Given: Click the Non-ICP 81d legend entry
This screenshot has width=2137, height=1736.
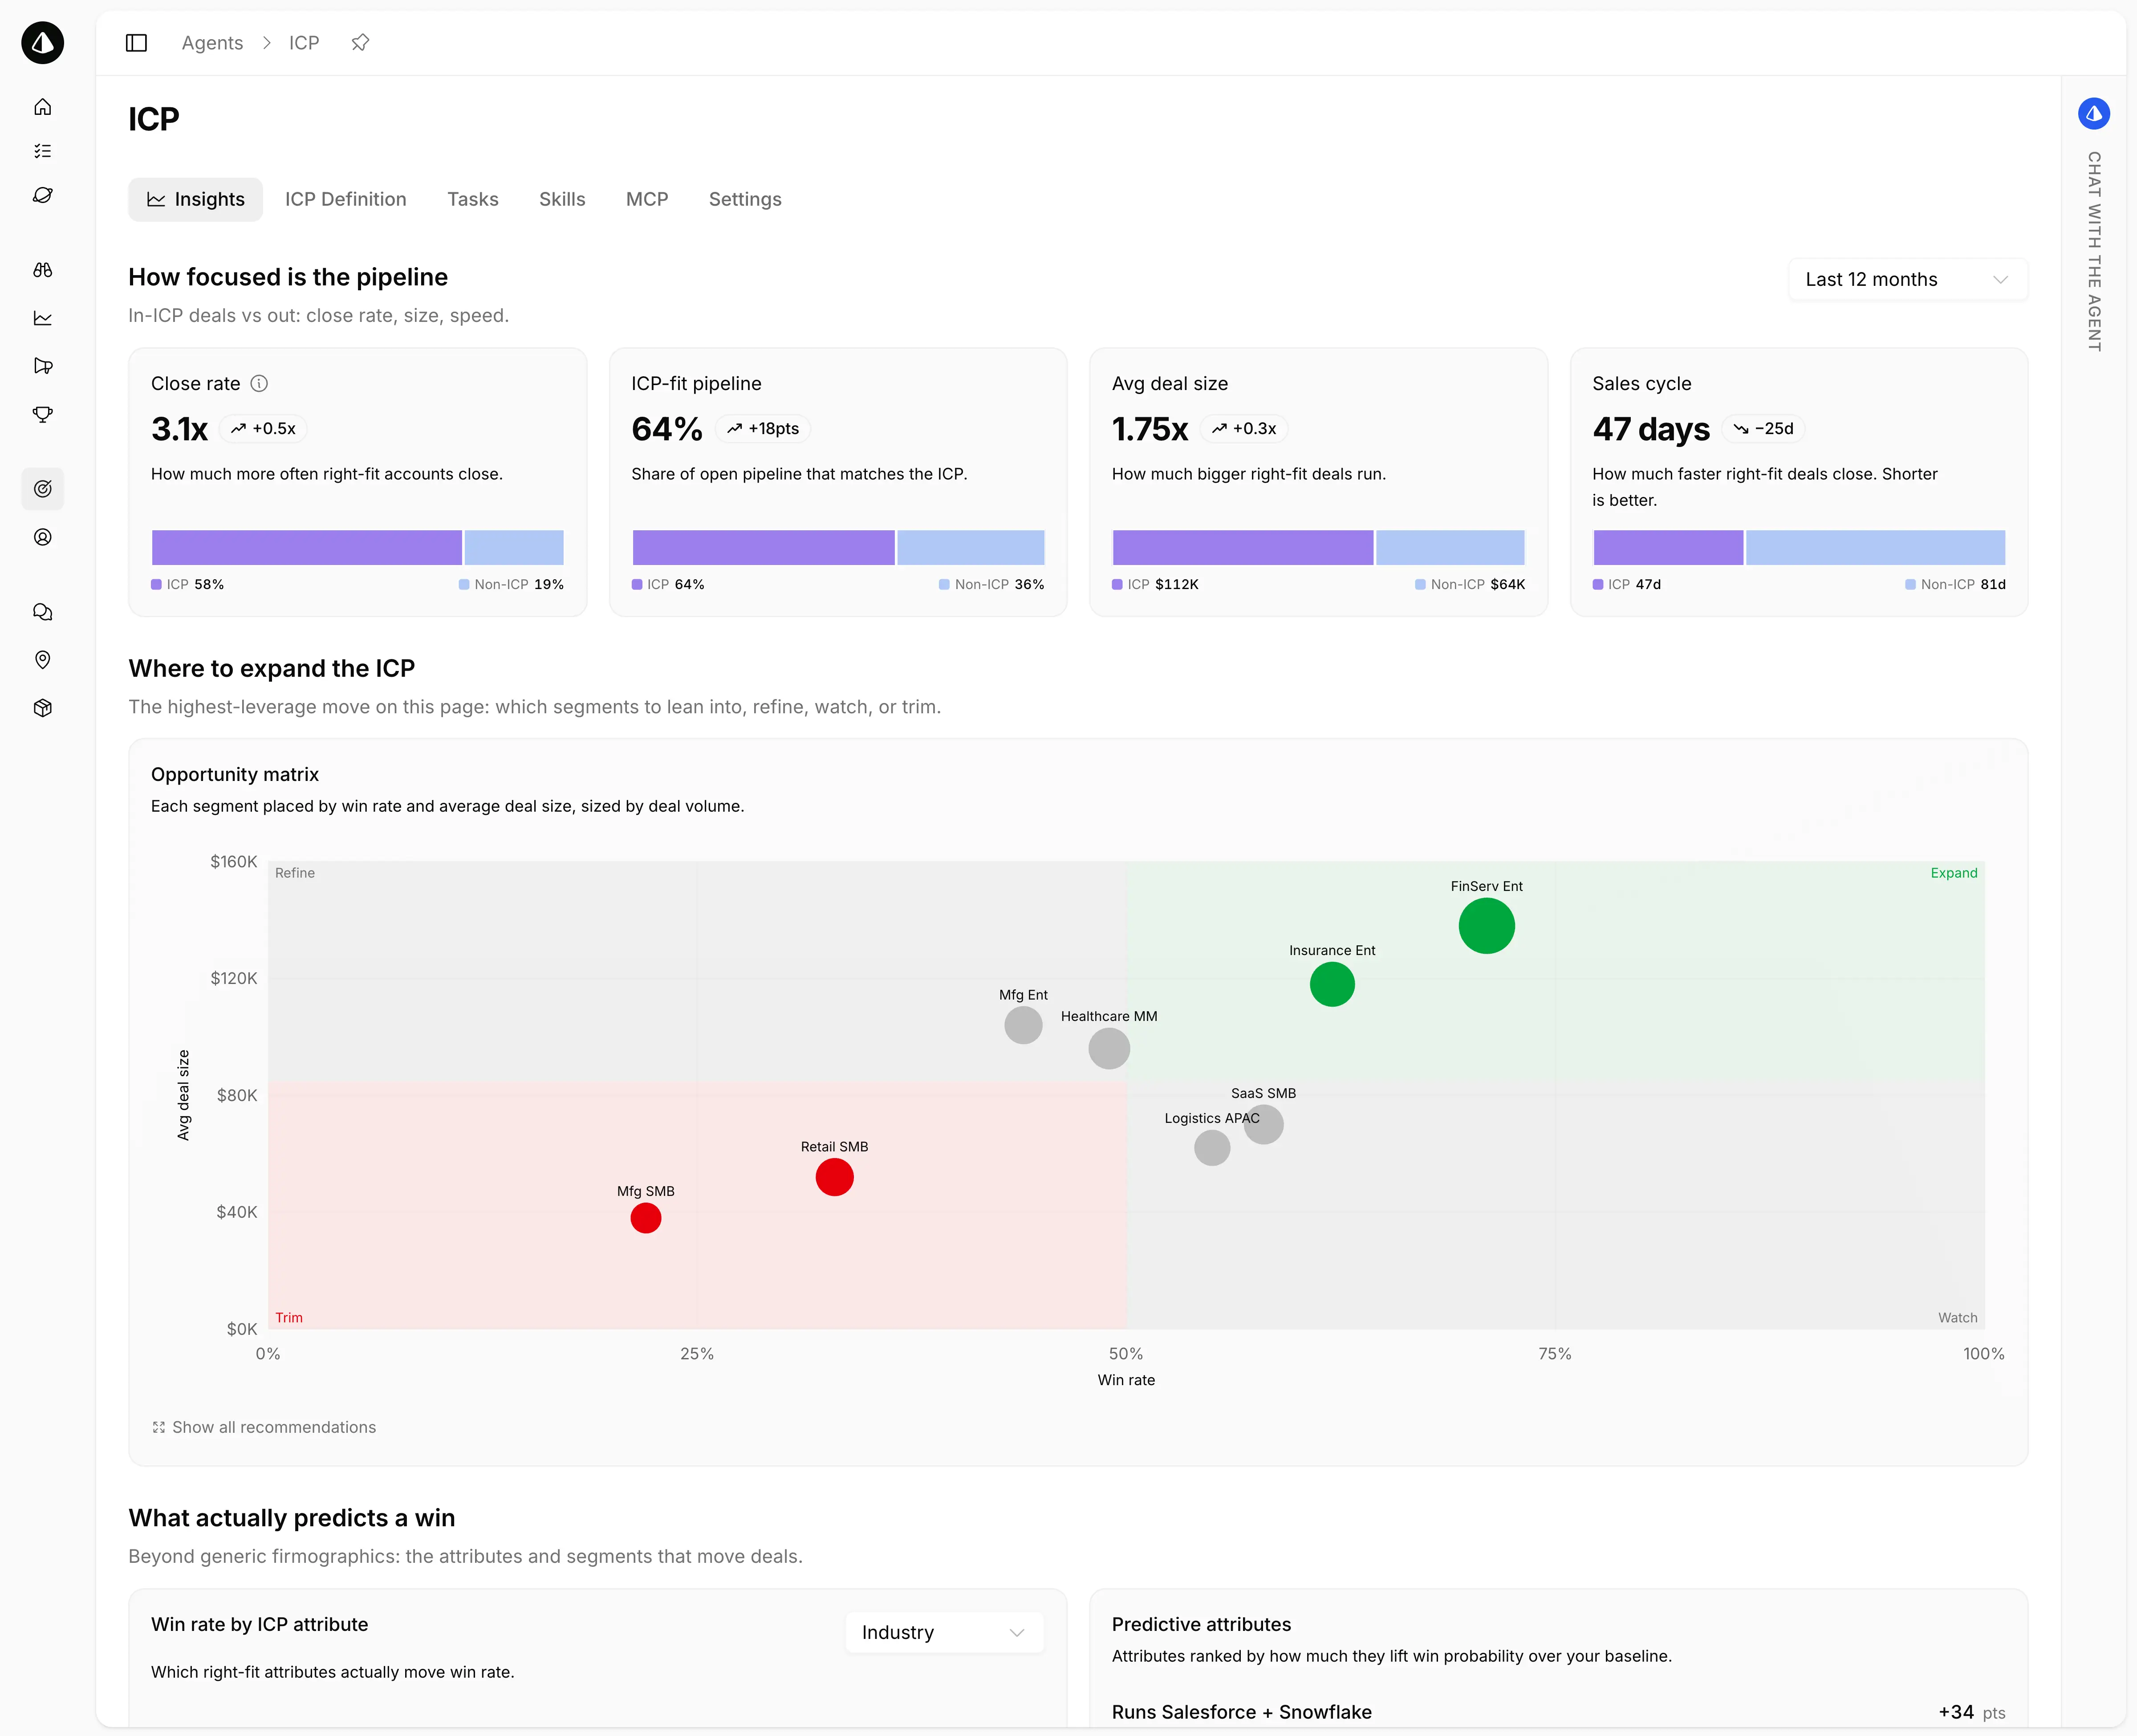Looking at the screenshot, I should (1956, 585).
